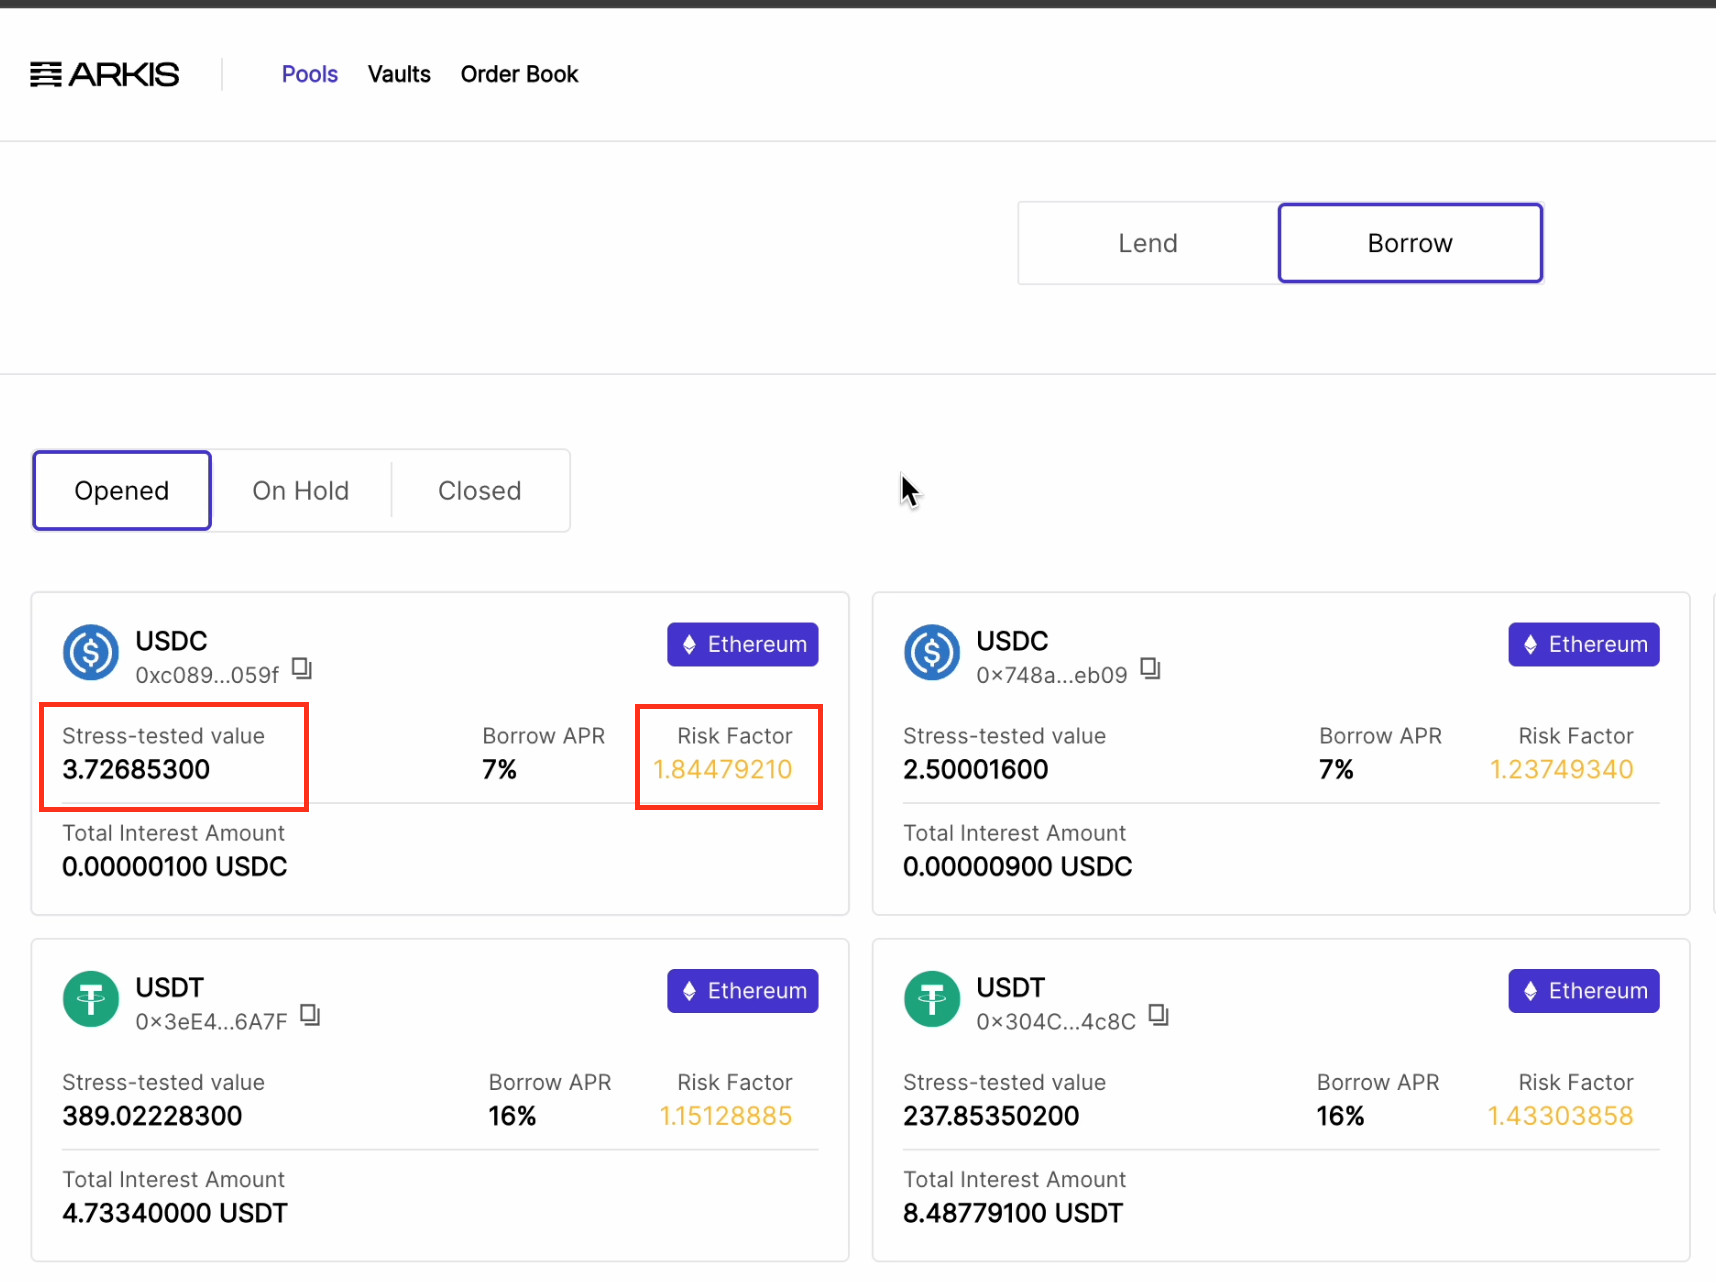Switch to On Hold pools tab
The height and width of the screenshot is (1282, 1716).
(x=300, y=491)
